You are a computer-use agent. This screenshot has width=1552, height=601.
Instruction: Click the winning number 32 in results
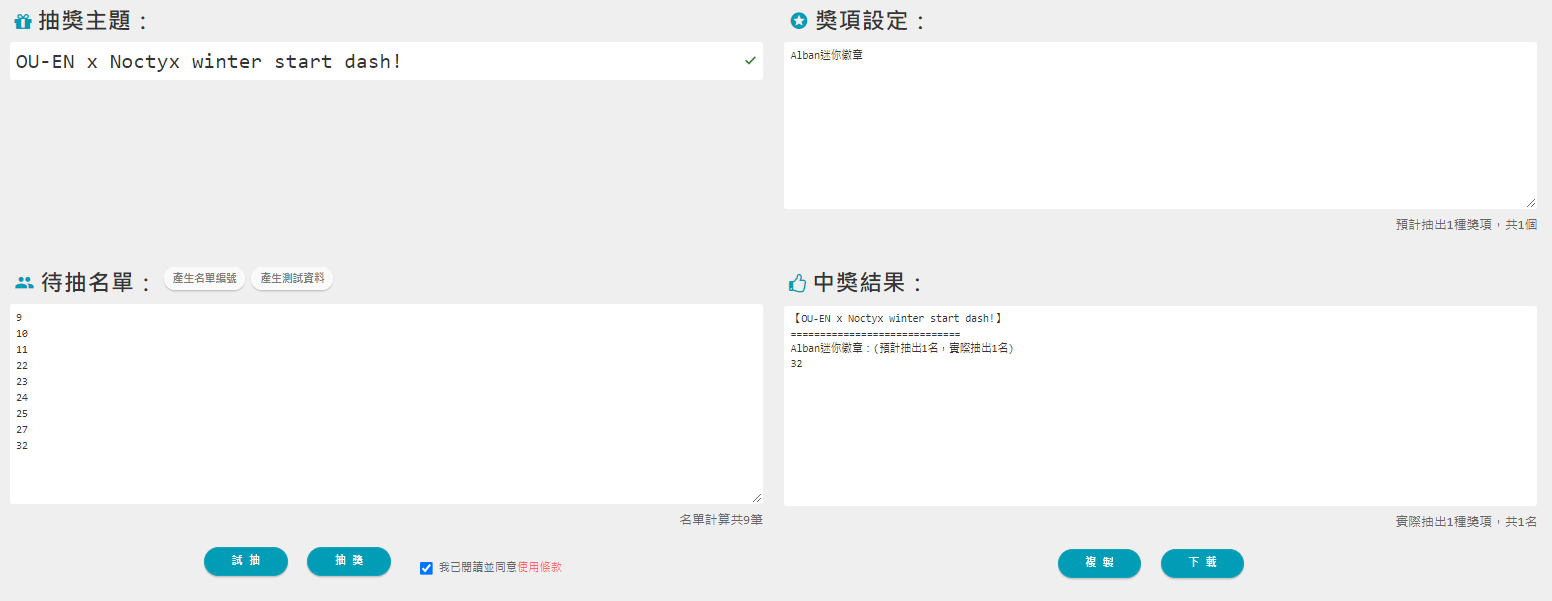point(796,364)
